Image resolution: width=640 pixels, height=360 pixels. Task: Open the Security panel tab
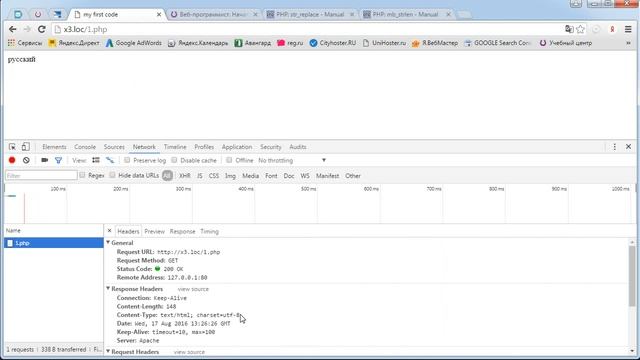[x=271, y=147]
